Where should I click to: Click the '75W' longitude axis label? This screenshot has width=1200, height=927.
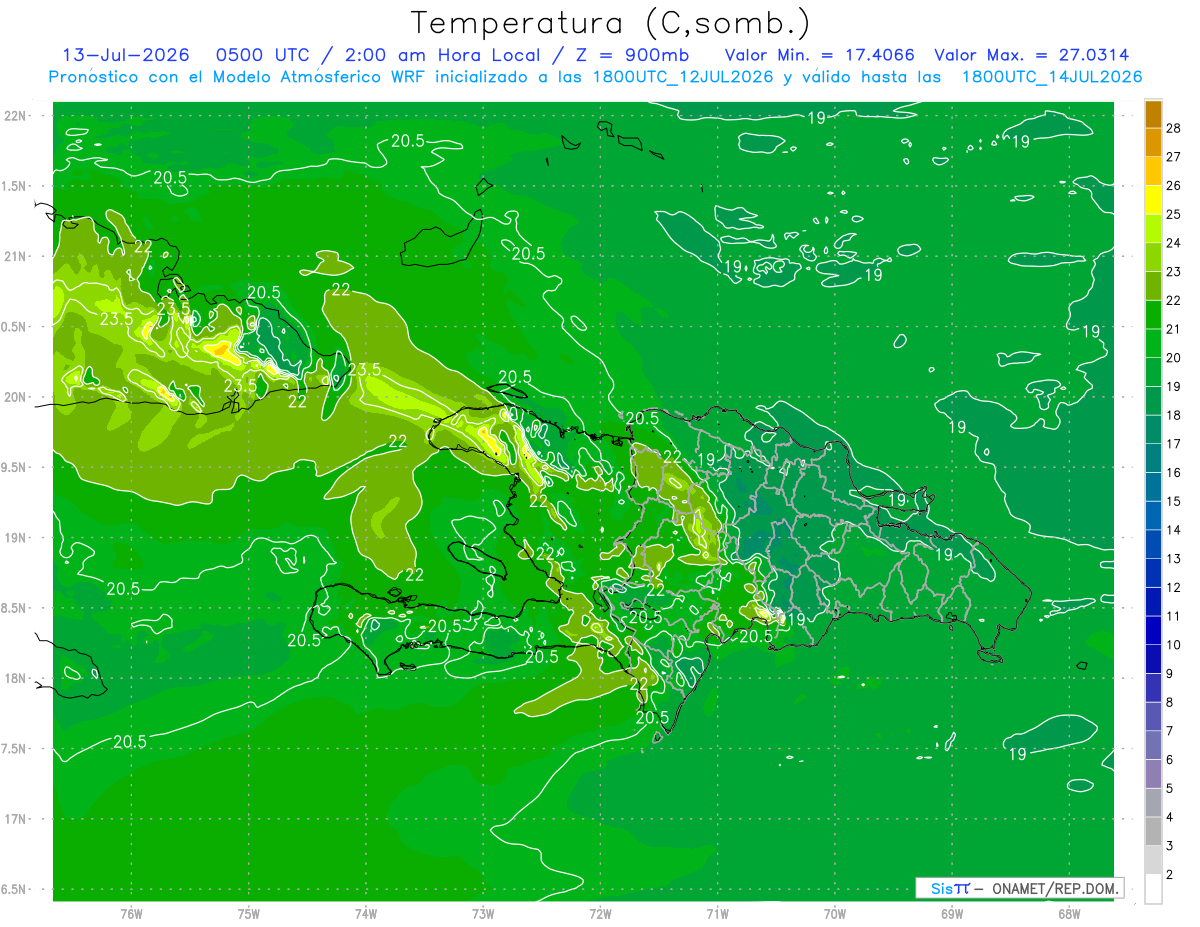point(249,913)
